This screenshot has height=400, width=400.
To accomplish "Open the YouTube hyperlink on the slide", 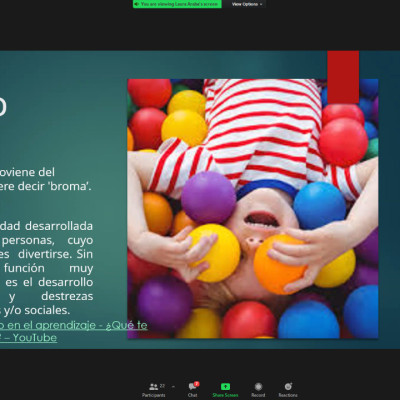I will click(x=35, y=338).
